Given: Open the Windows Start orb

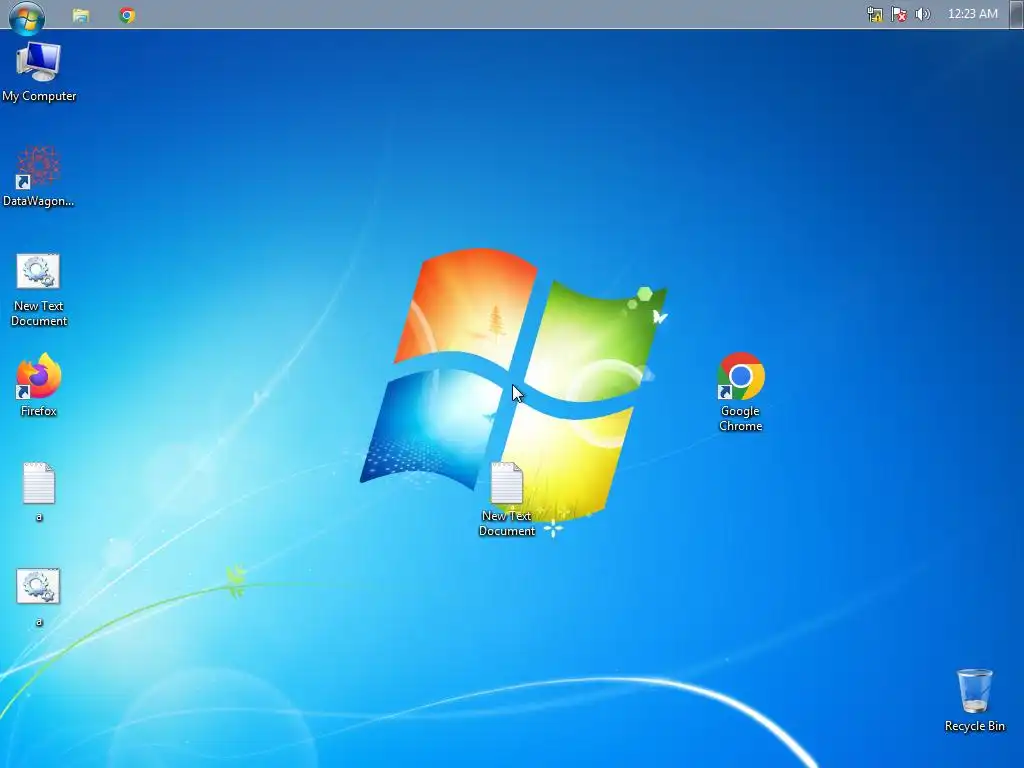Looking at the screenshot, I should tap(27, 16).
